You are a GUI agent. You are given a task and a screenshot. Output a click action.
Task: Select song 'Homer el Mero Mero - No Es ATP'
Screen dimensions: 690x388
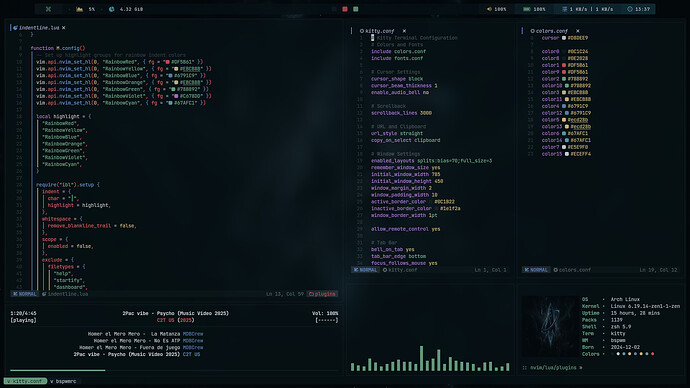(137, 340)
